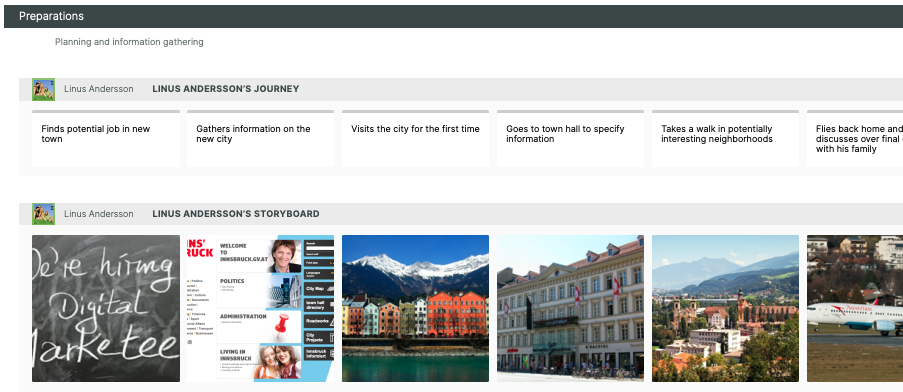Open 'Finds potential job in new town' card

click(106, 139)
